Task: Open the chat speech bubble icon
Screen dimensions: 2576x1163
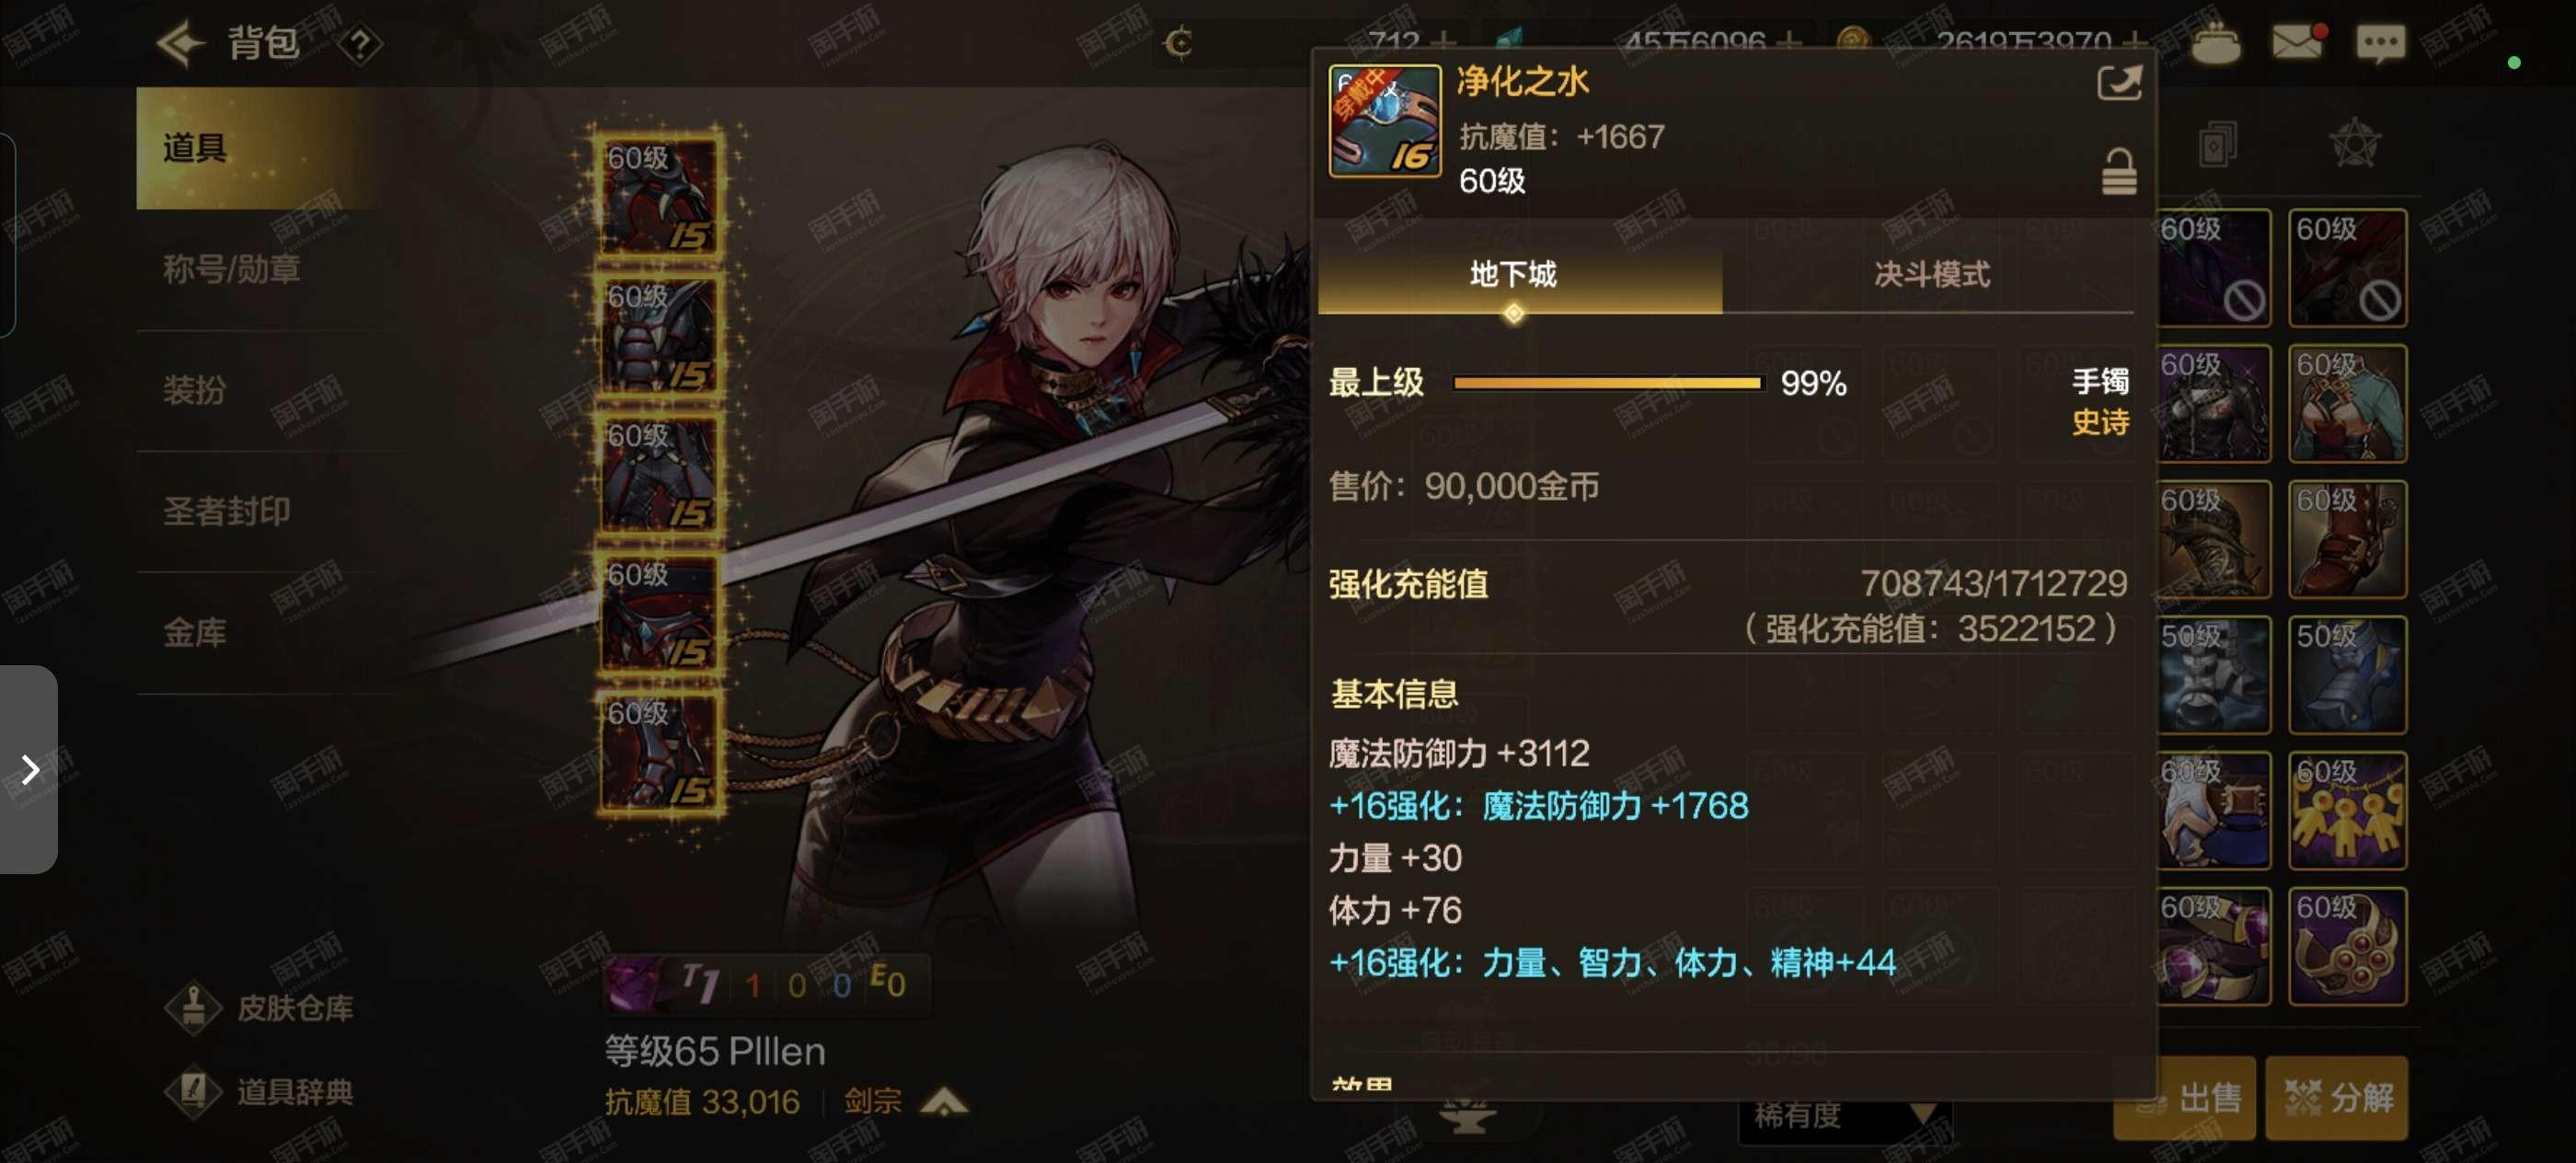Action: point(2381,43)
